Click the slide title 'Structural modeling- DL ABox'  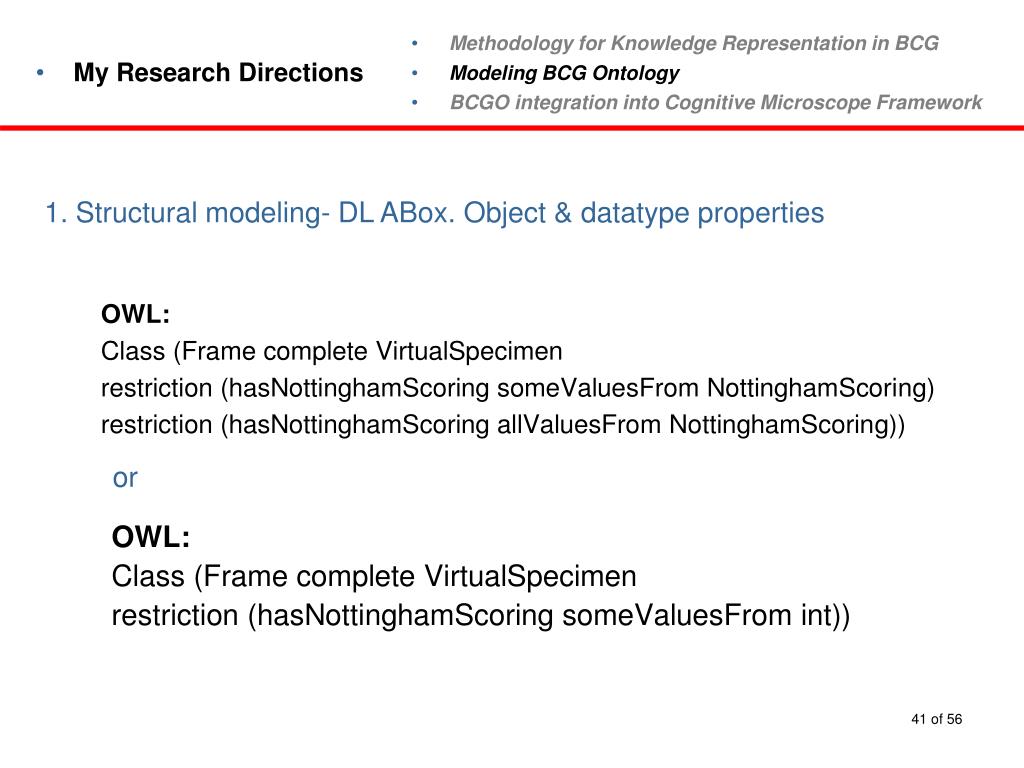point(434,213)
